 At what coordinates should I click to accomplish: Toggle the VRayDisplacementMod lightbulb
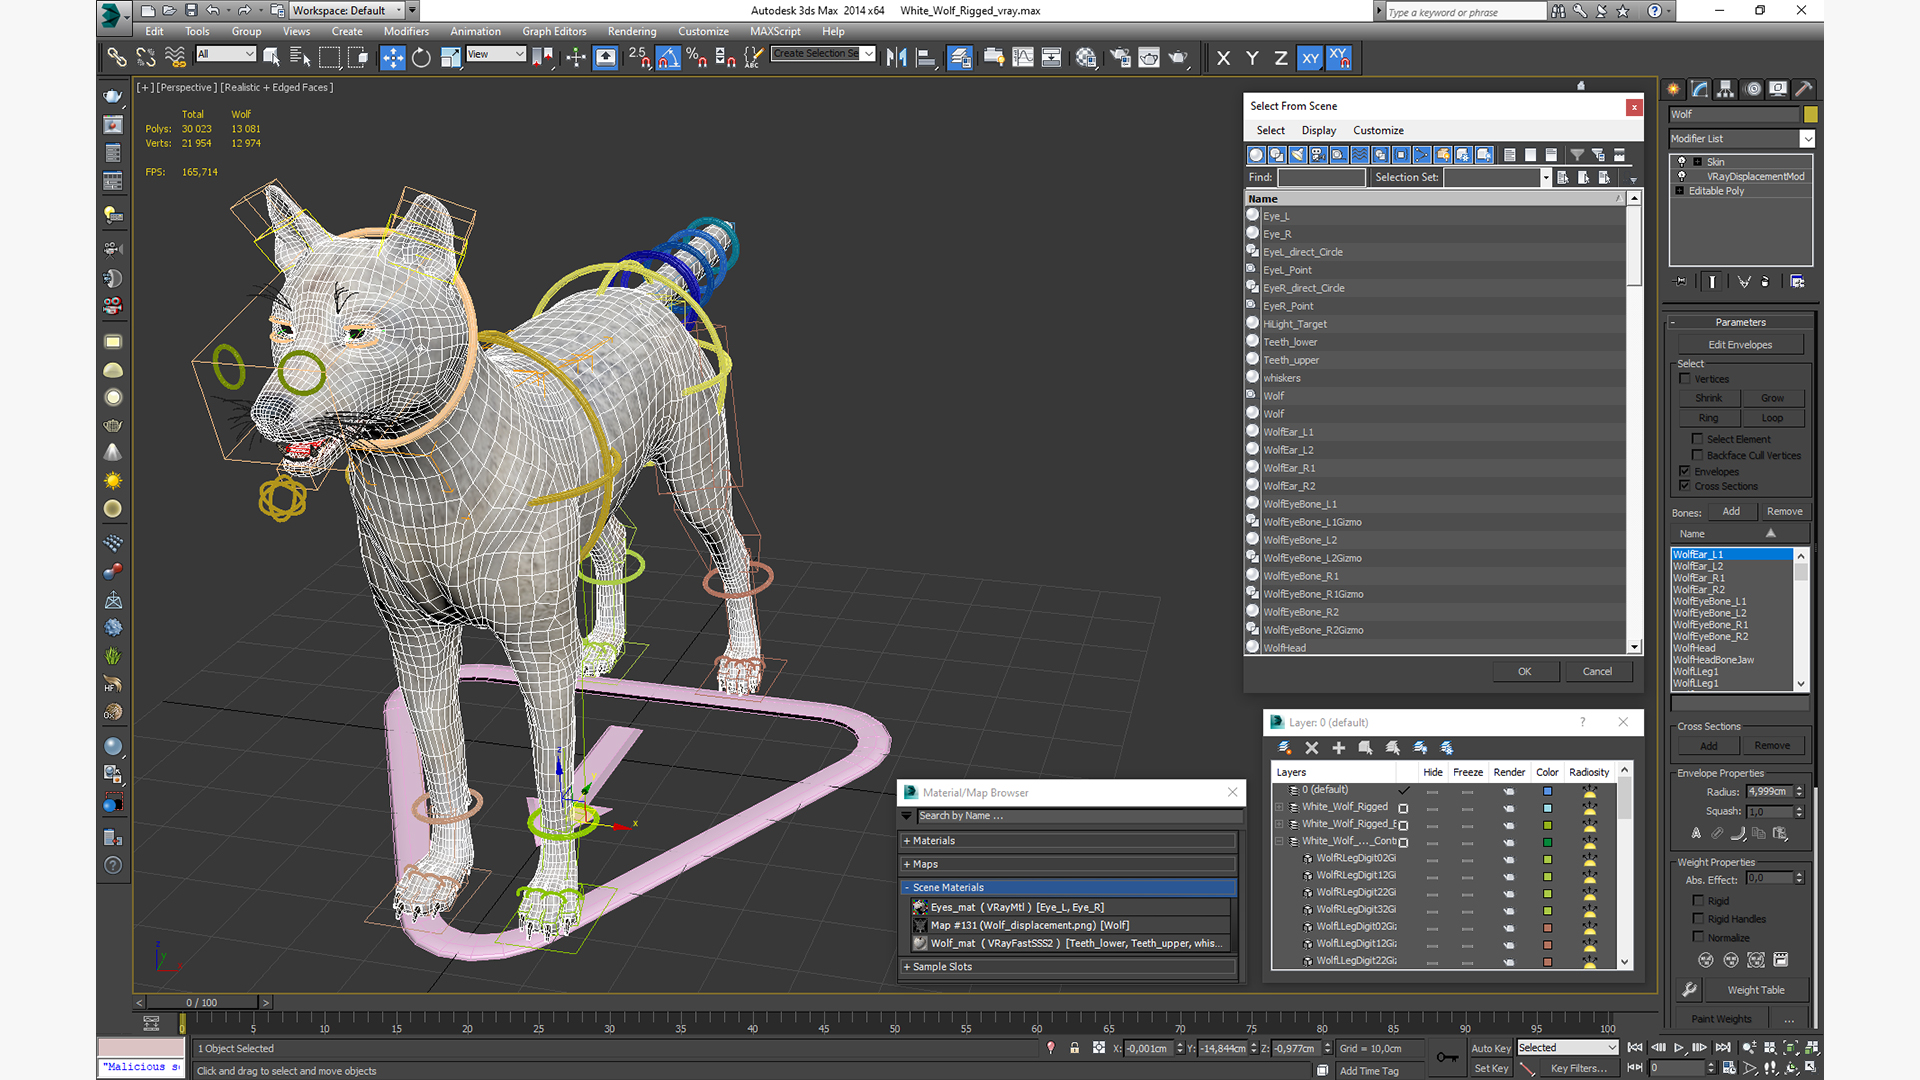(x=1682, y=176)
